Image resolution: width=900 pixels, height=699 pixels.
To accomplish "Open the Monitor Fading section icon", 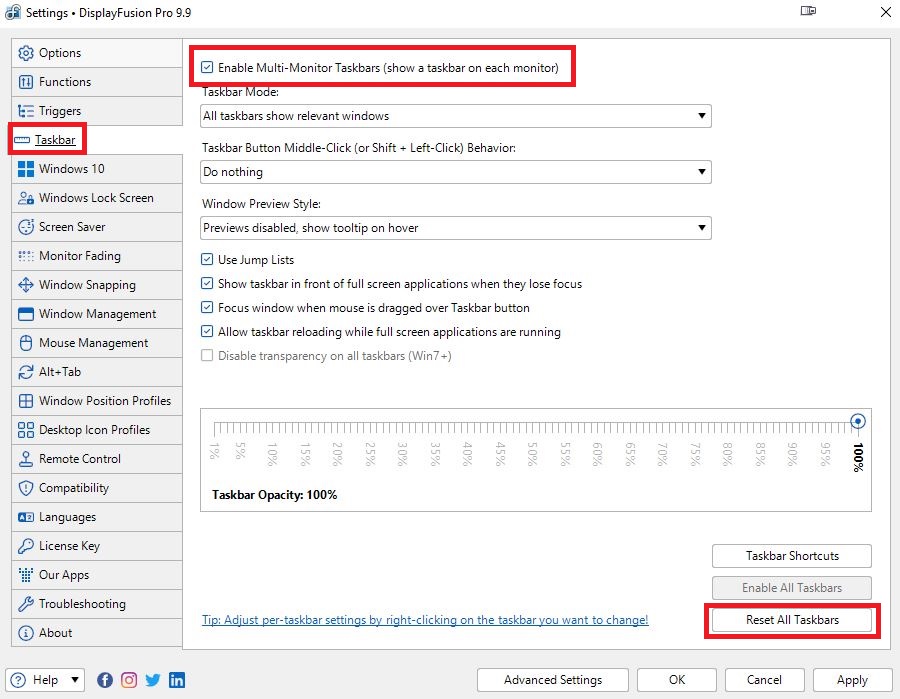I will 26,256.
